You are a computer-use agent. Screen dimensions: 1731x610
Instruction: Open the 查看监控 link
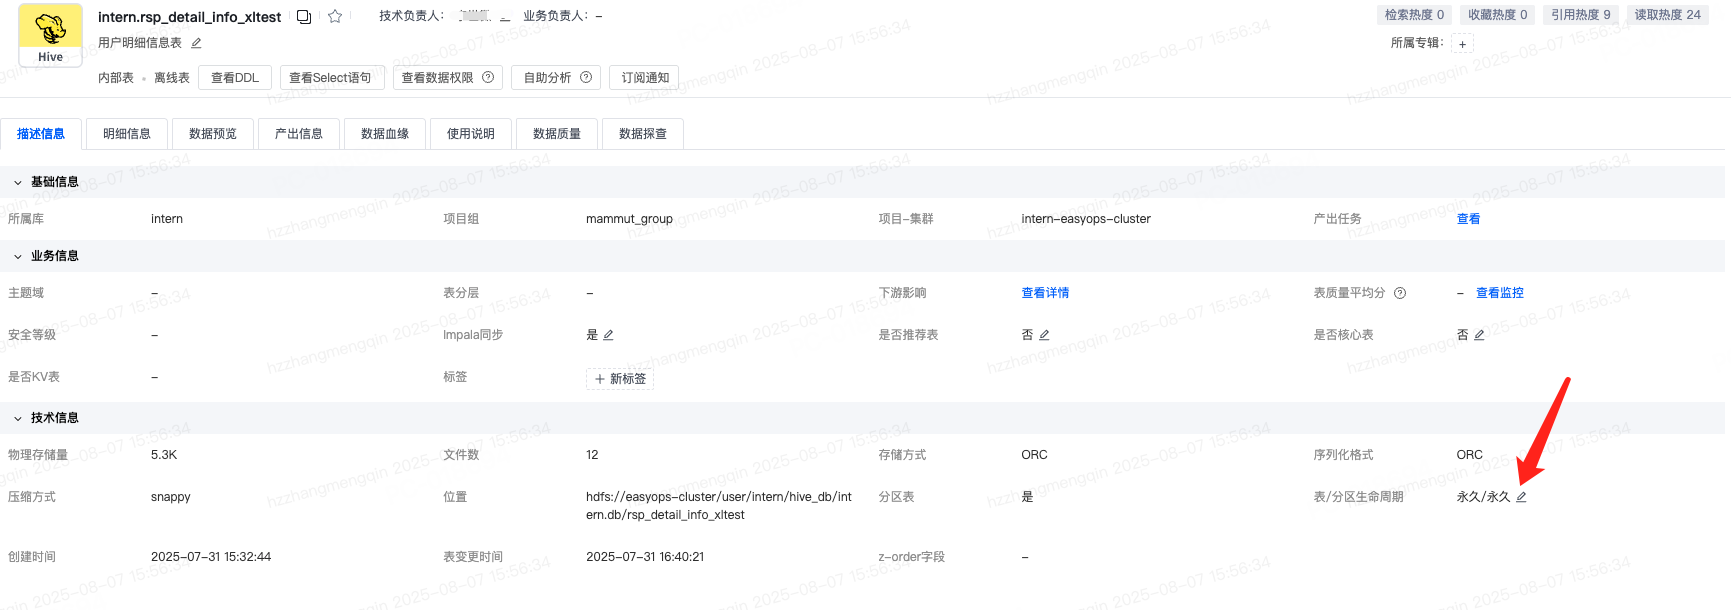click(1499, 293)
